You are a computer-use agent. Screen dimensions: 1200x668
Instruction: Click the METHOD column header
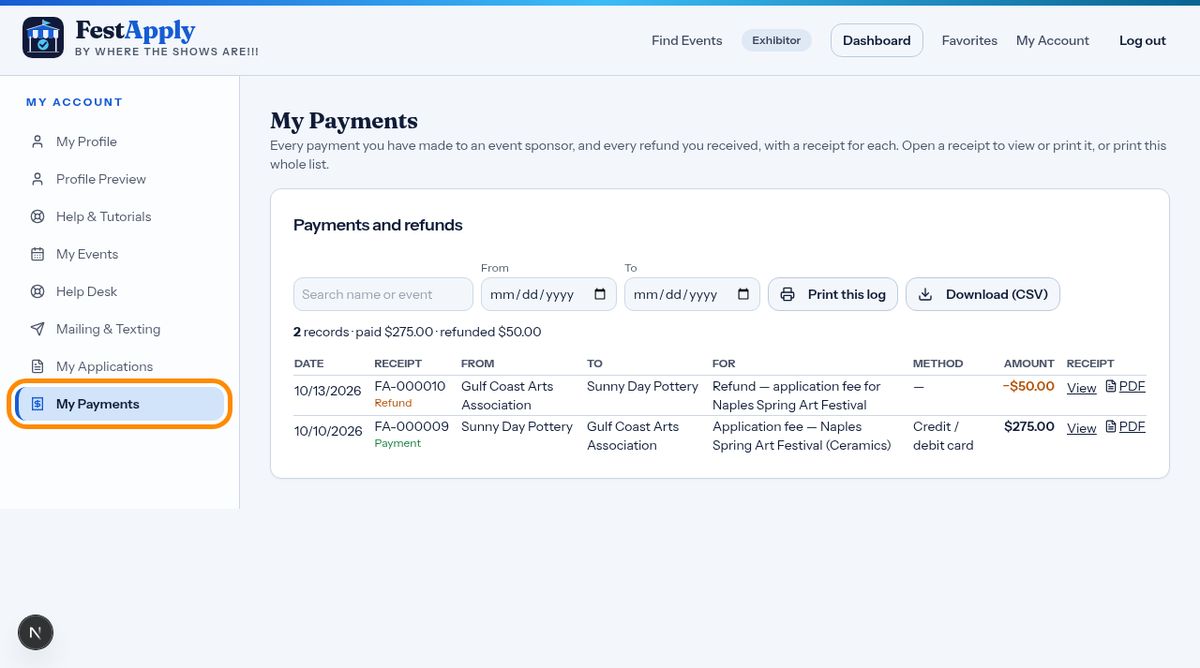[938, 363]
